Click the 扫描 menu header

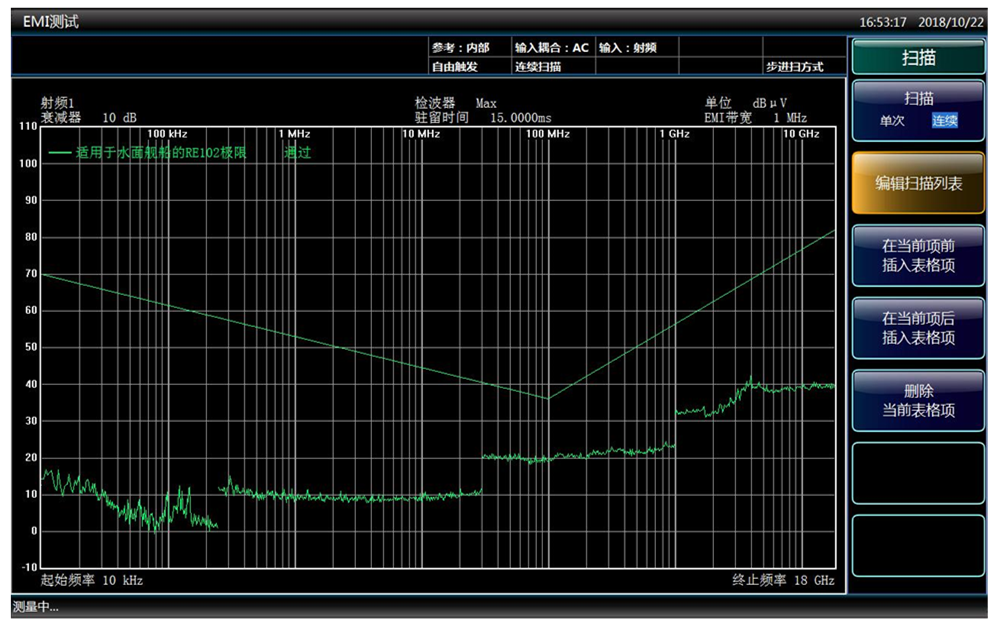pos(918,57)
